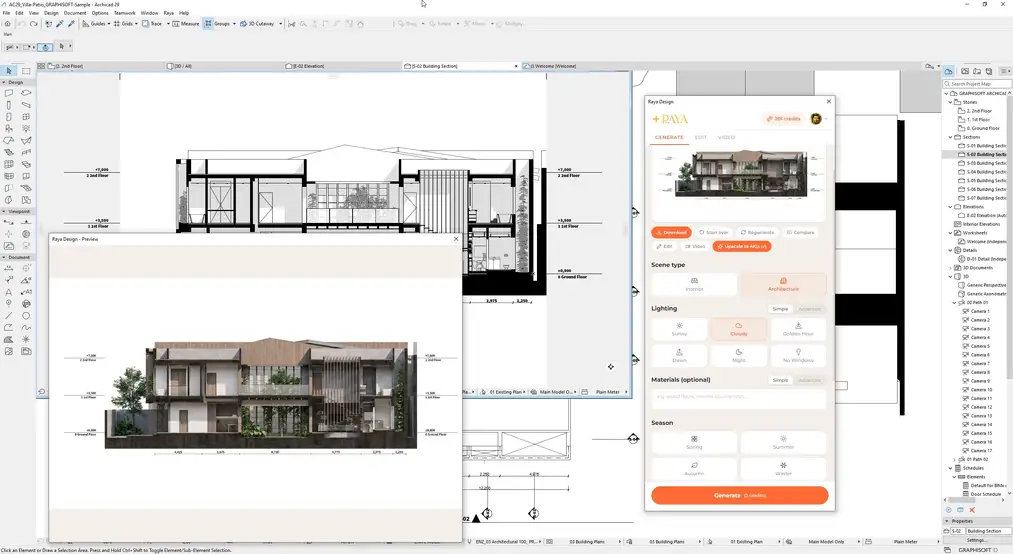The height and width of the screenshot is (554, 1013).
Task: Click the Compare button
Action: tap(800, 232)
